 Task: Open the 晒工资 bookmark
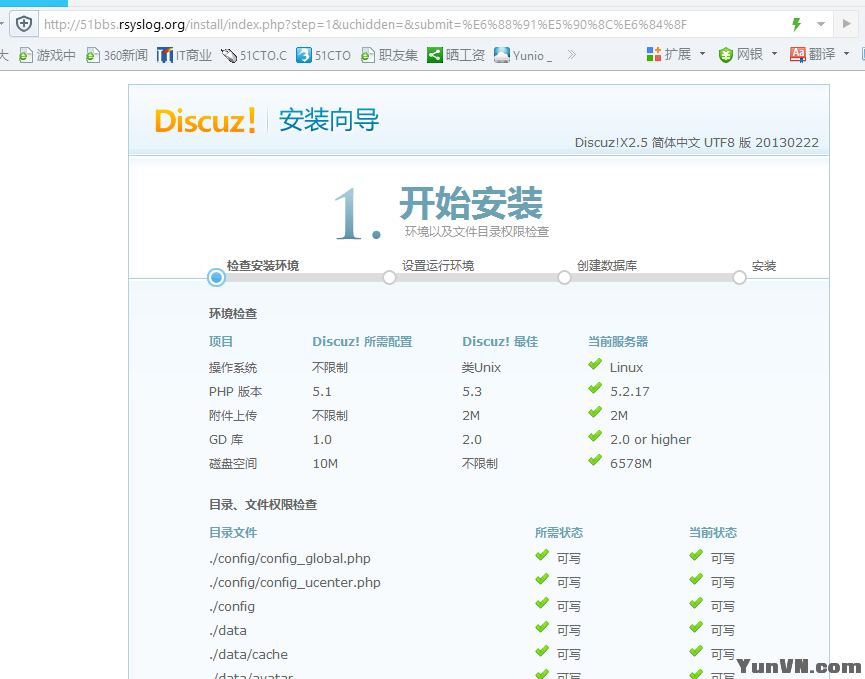(456, 55)
